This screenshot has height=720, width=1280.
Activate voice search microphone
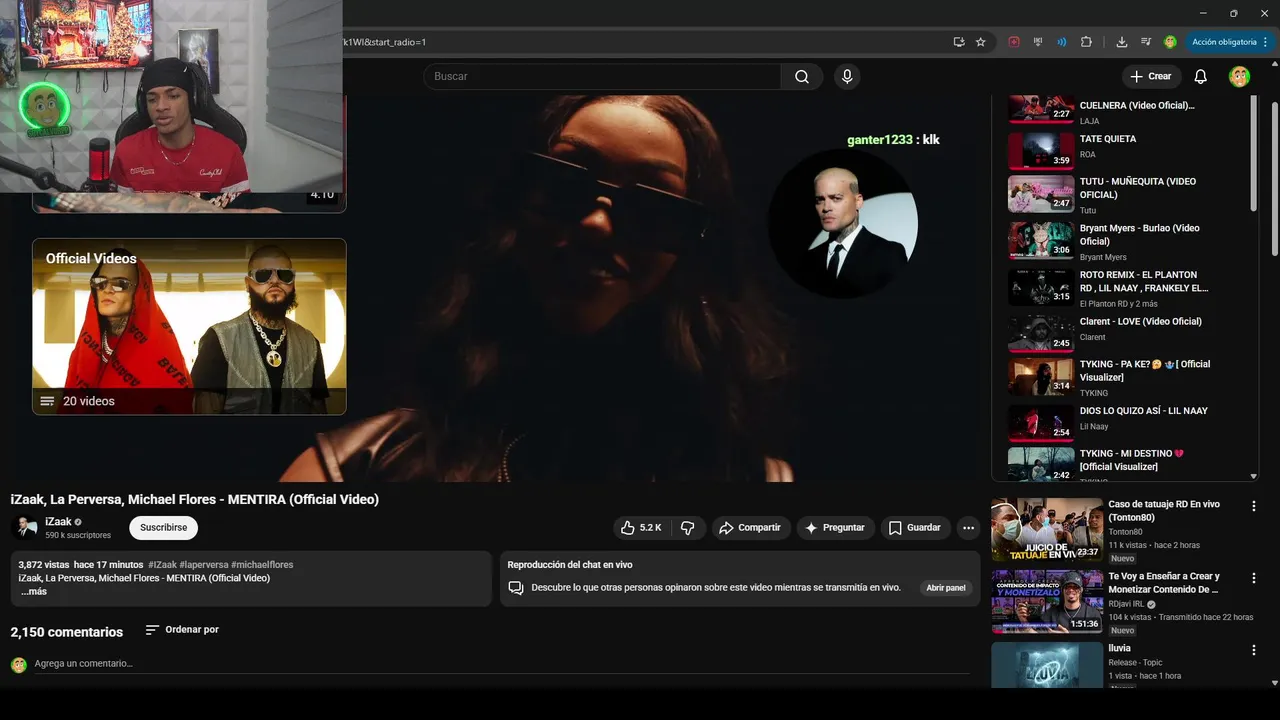pyautogui.click(x=847, y=77)
